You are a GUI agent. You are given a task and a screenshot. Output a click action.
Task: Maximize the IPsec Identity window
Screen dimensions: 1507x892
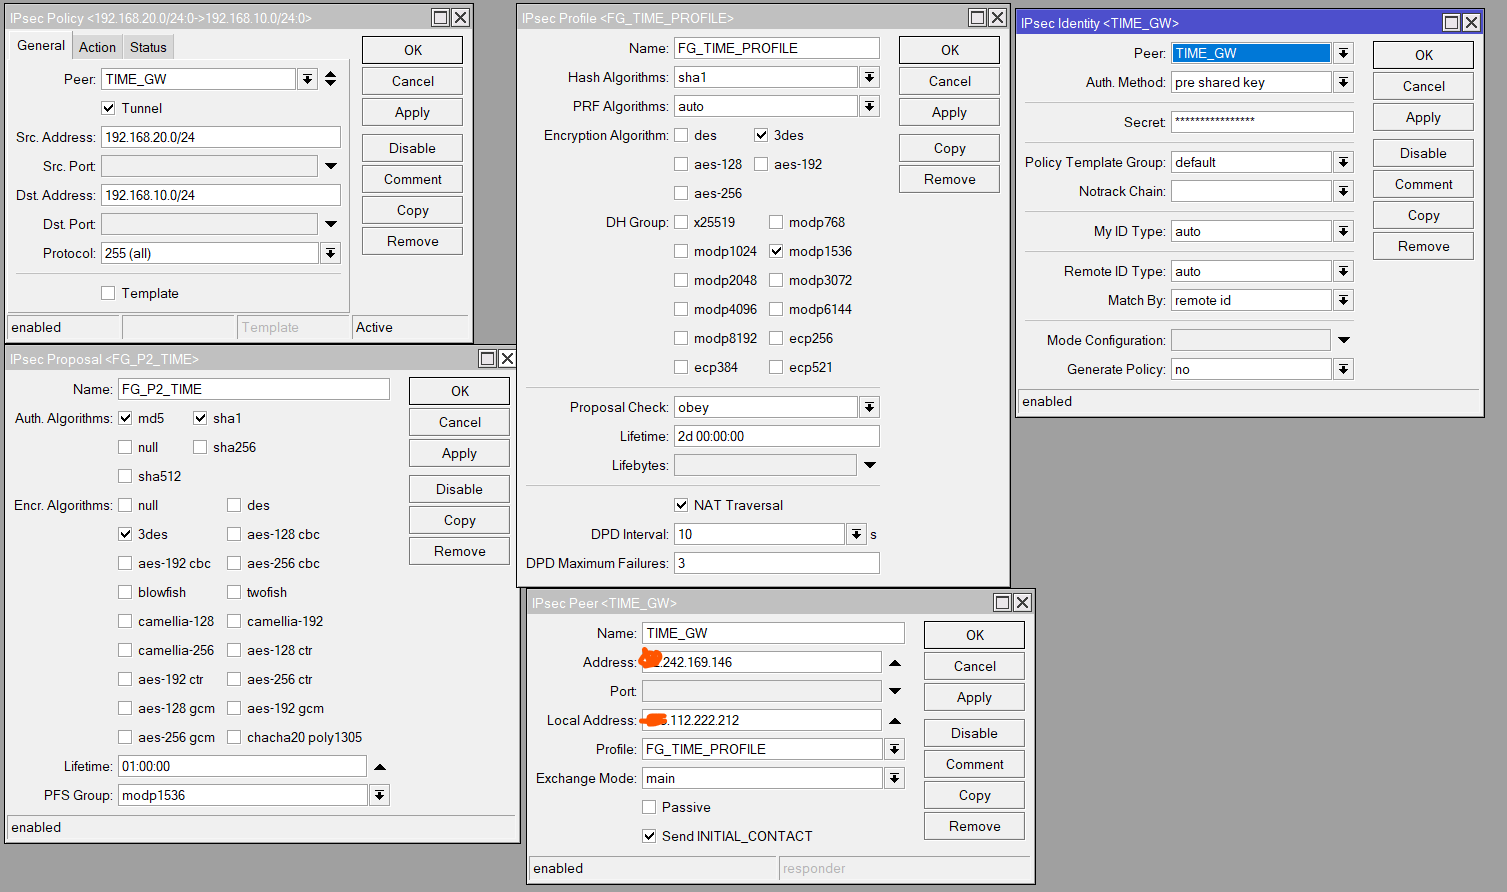(x=1451, y=23)
